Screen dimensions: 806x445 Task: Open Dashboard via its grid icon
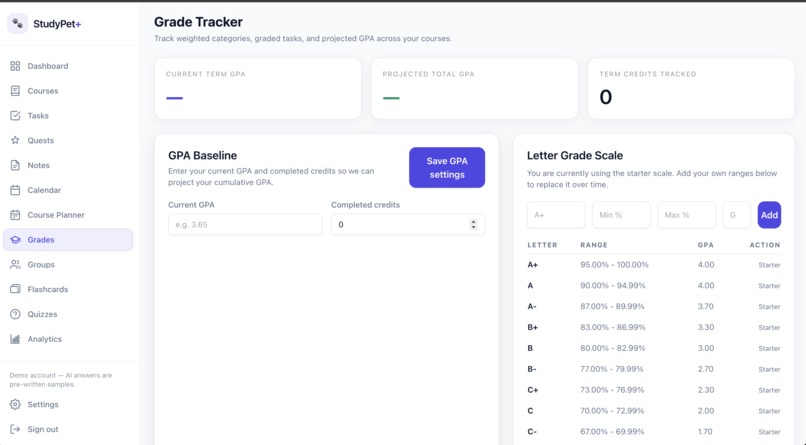tap(15, 66)
